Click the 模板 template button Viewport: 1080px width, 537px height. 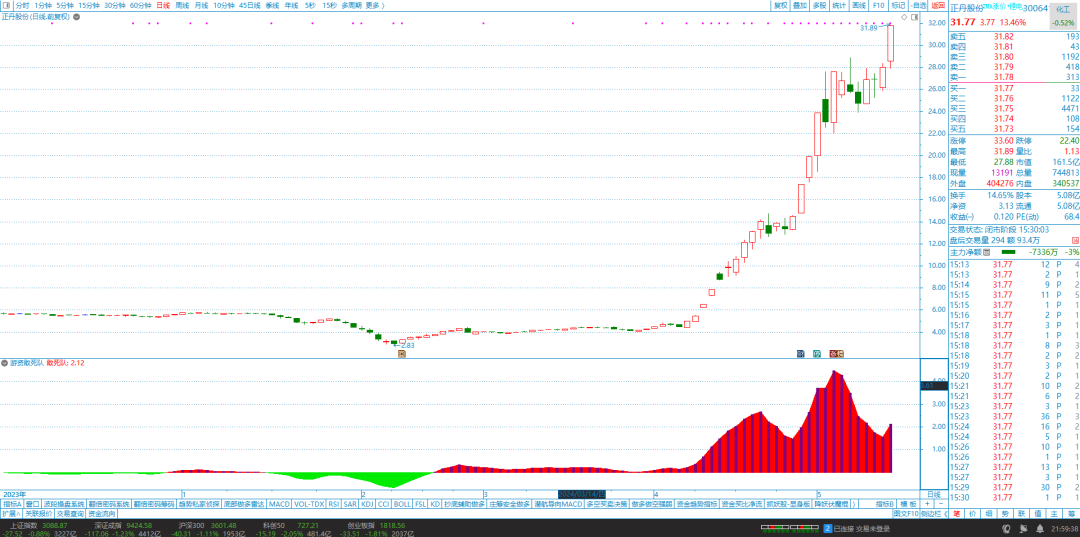908,504
